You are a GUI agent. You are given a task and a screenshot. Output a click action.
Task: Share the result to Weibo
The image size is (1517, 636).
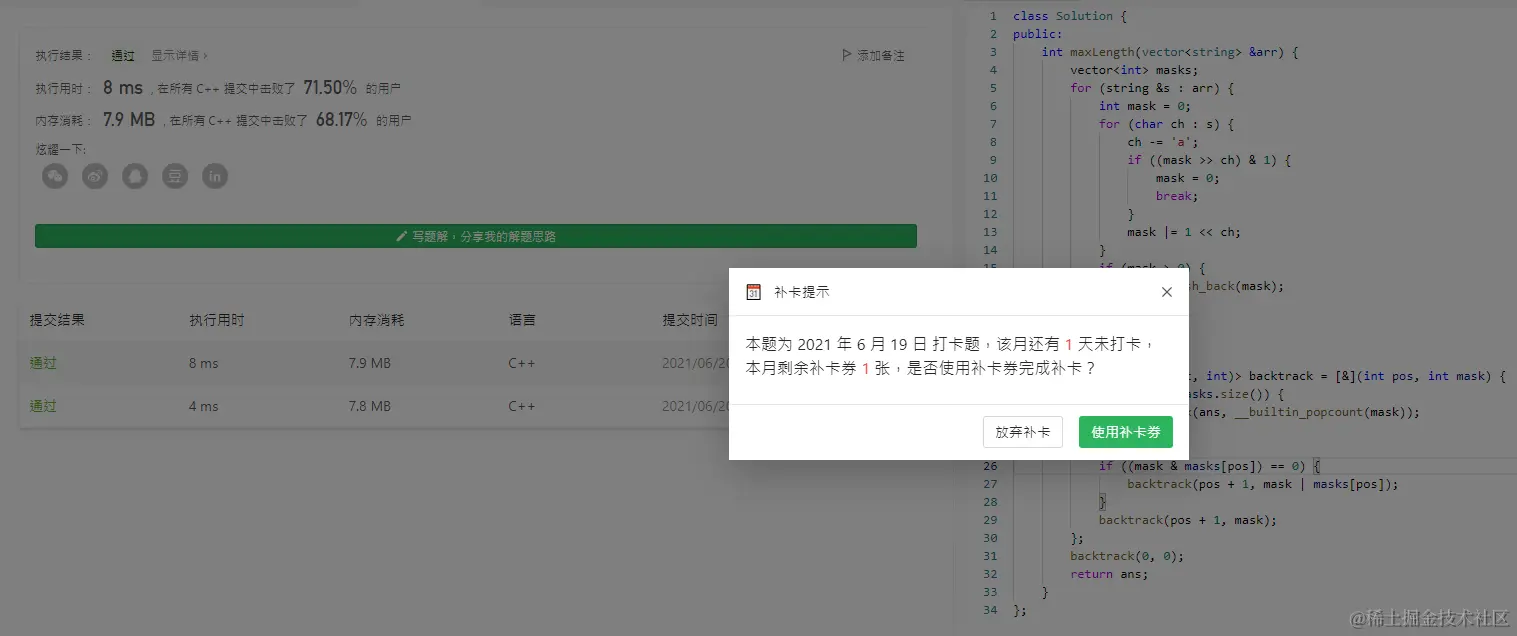[x=95, y=176]
